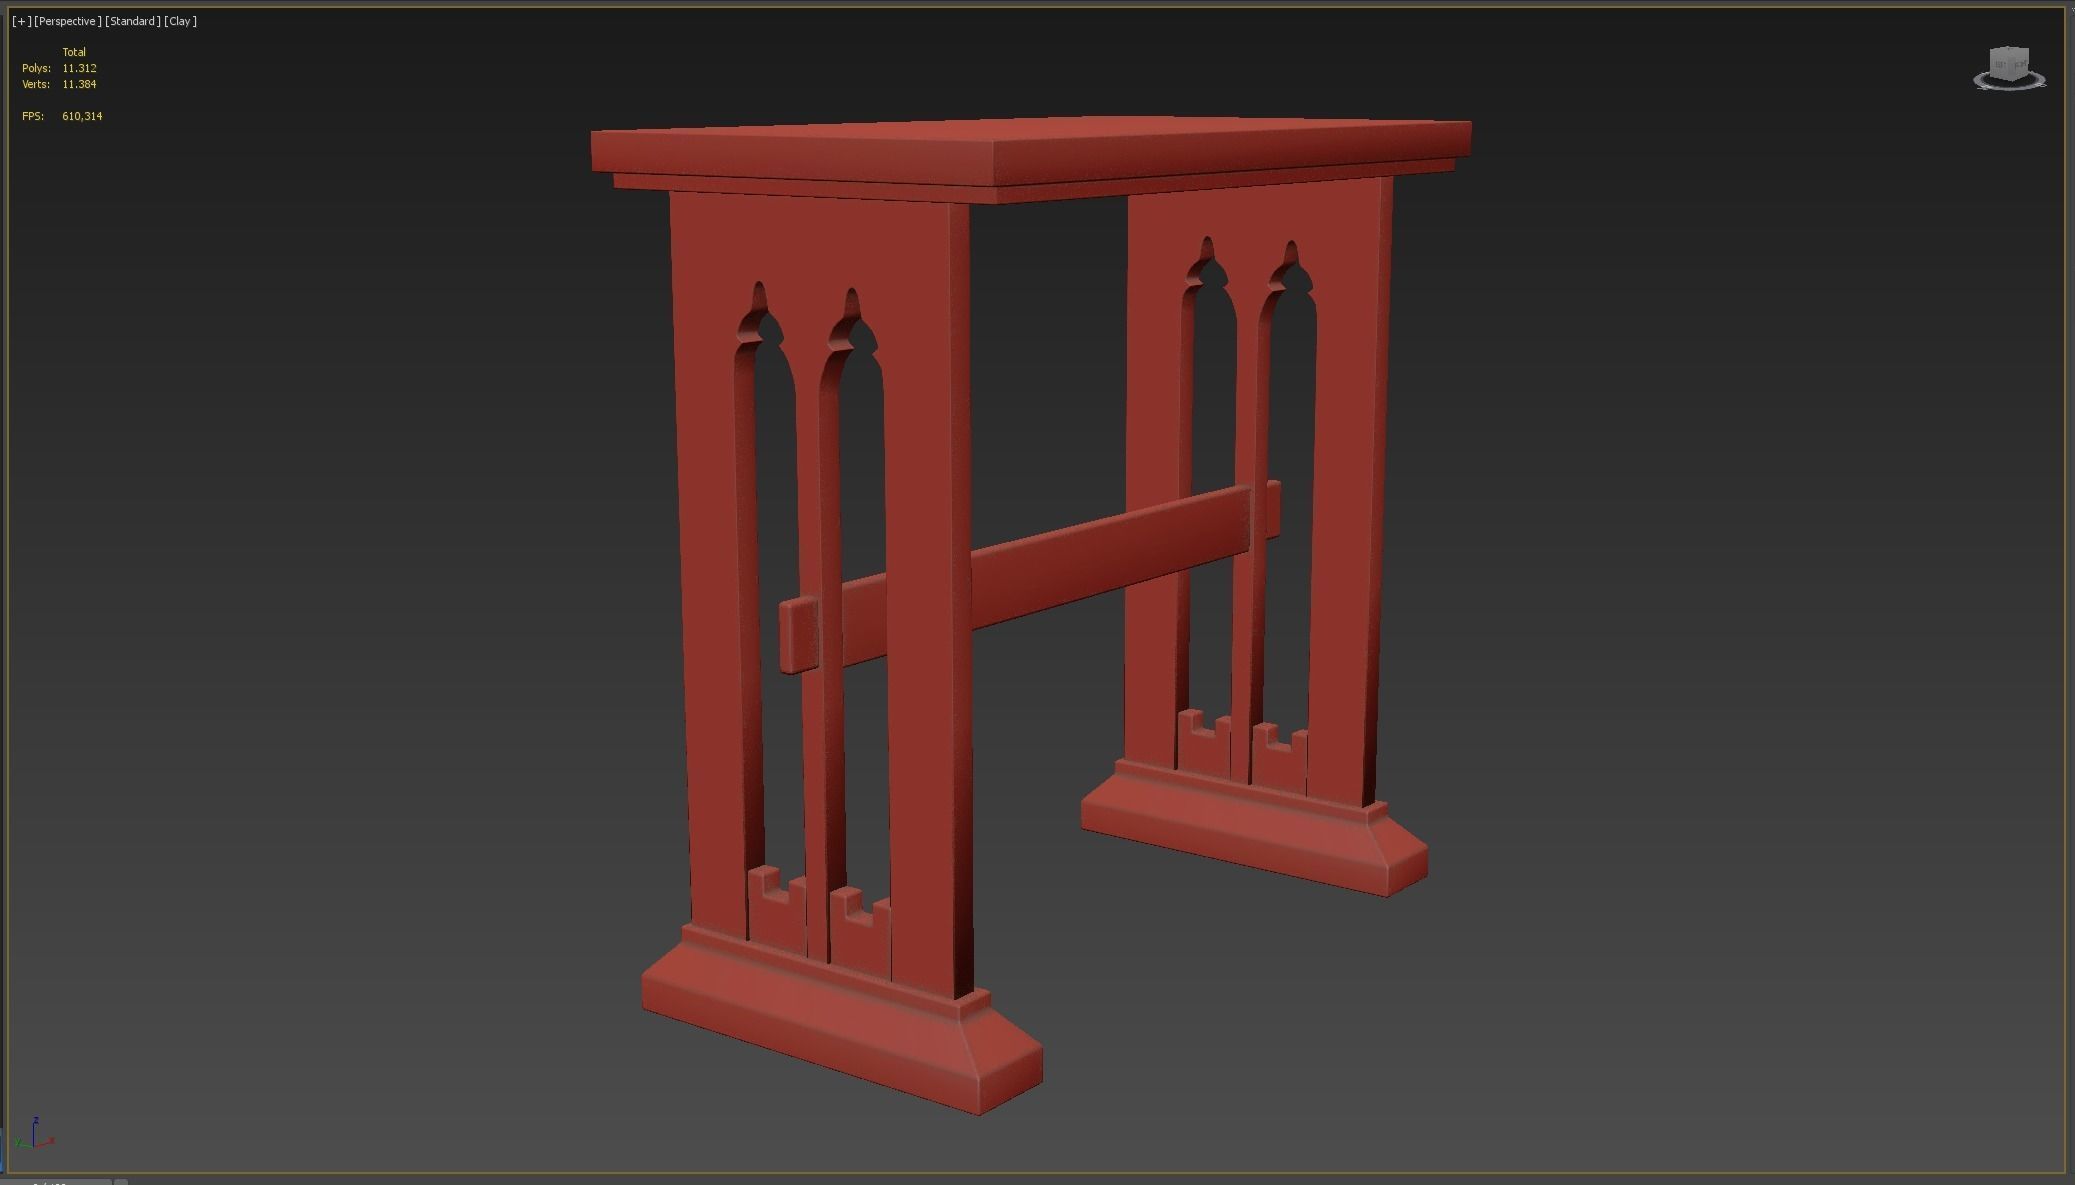This screenshot has height=1185, width=2075.
Task: Click the Polys count value 11.312
Action: point(79,68)
